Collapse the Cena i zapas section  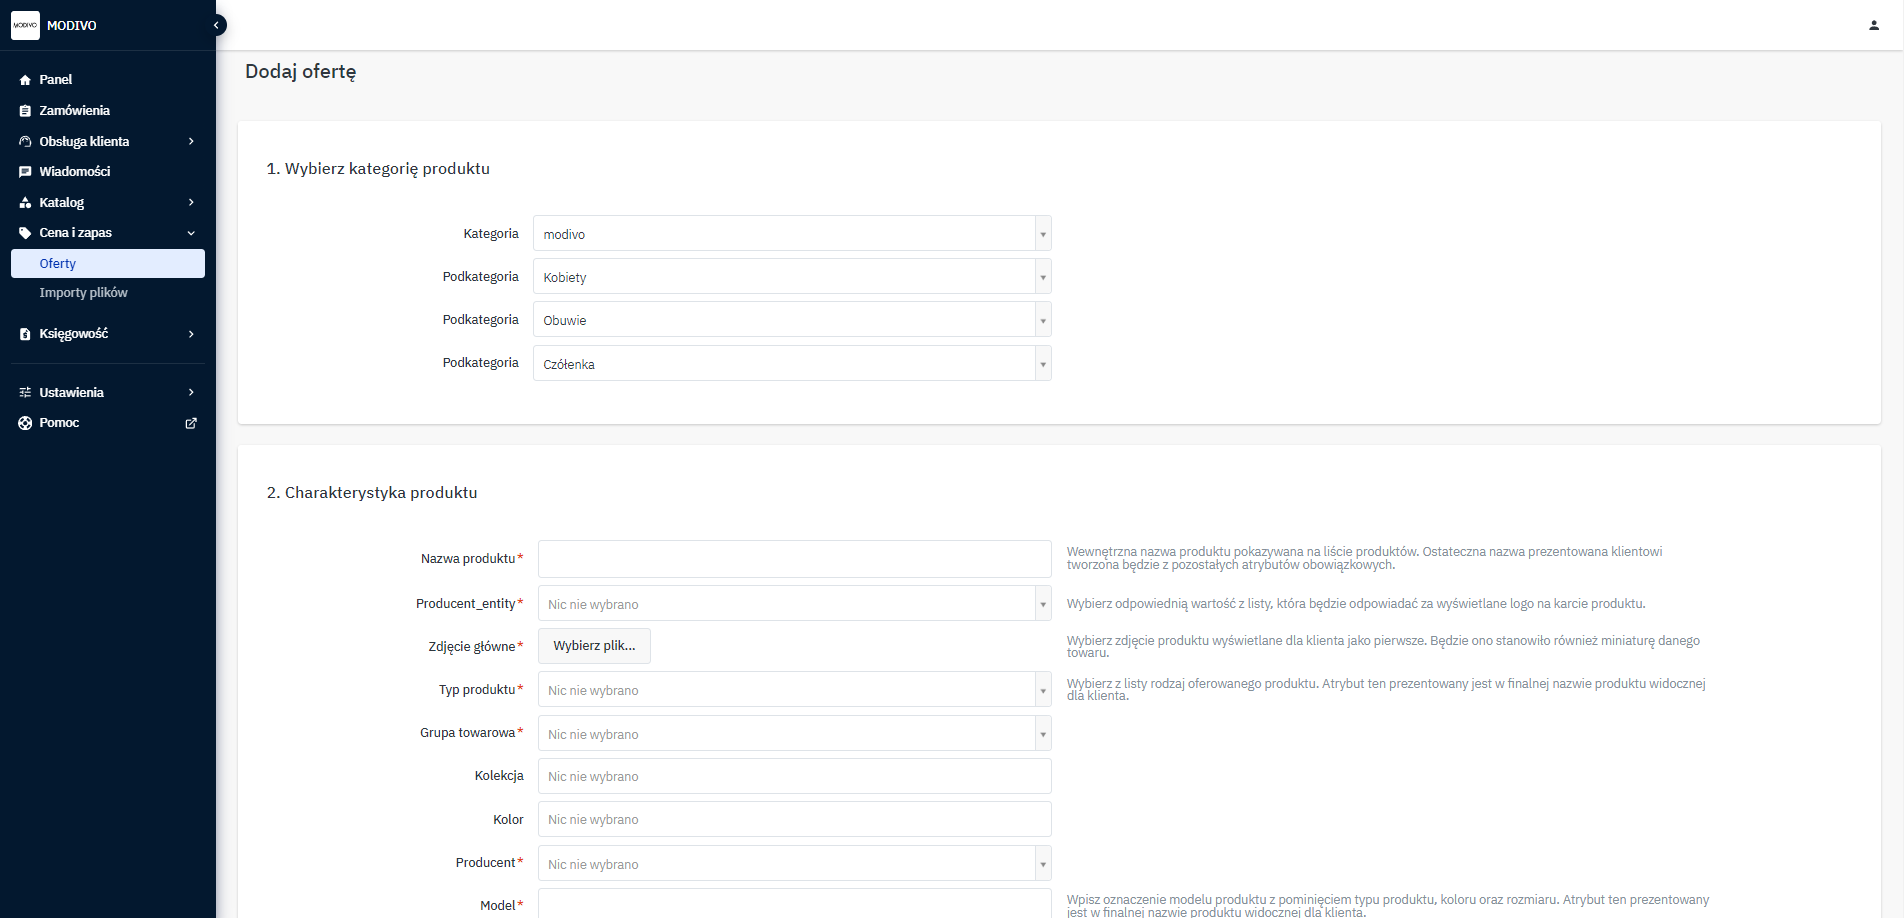click(191, 233)
